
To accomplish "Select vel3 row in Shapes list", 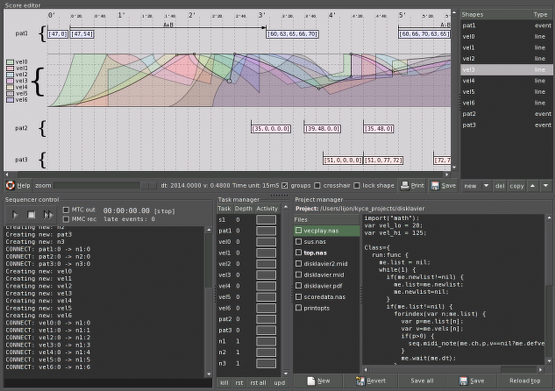I will [x=506, y=70].
